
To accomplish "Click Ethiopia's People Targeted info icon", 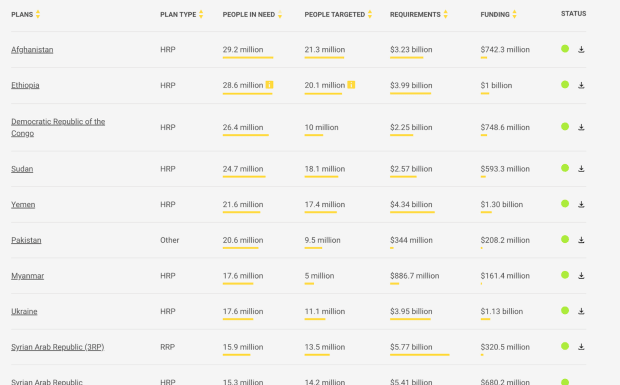I will [x=351, y=85].
